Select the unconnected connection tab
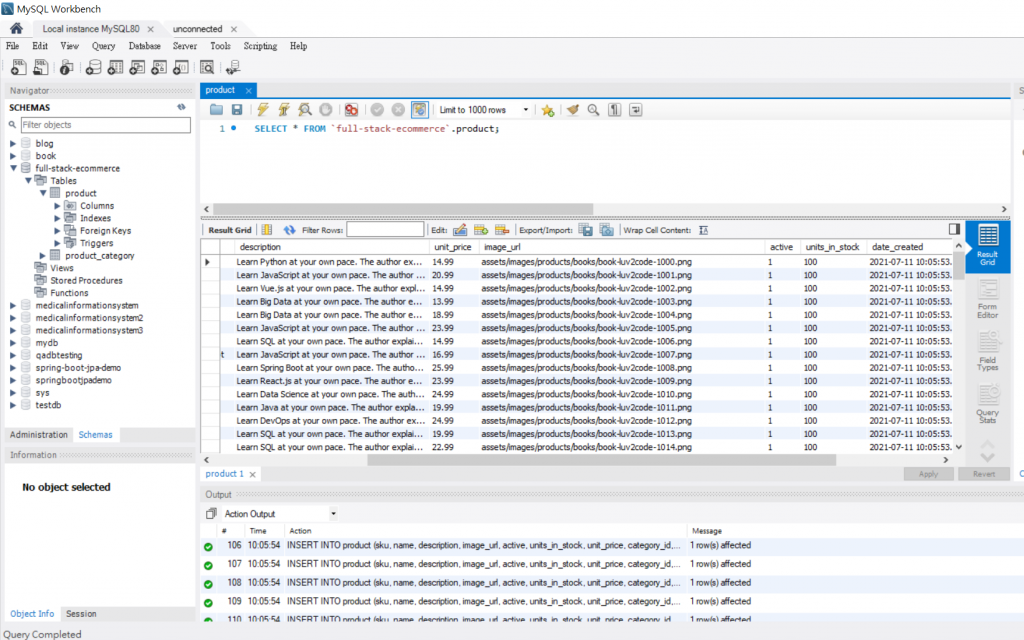This screenshot has height=640, width=1024. click(197, 29)
